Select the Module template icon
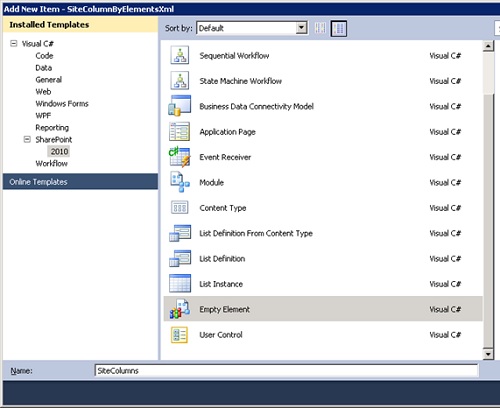 coord(180,182)
